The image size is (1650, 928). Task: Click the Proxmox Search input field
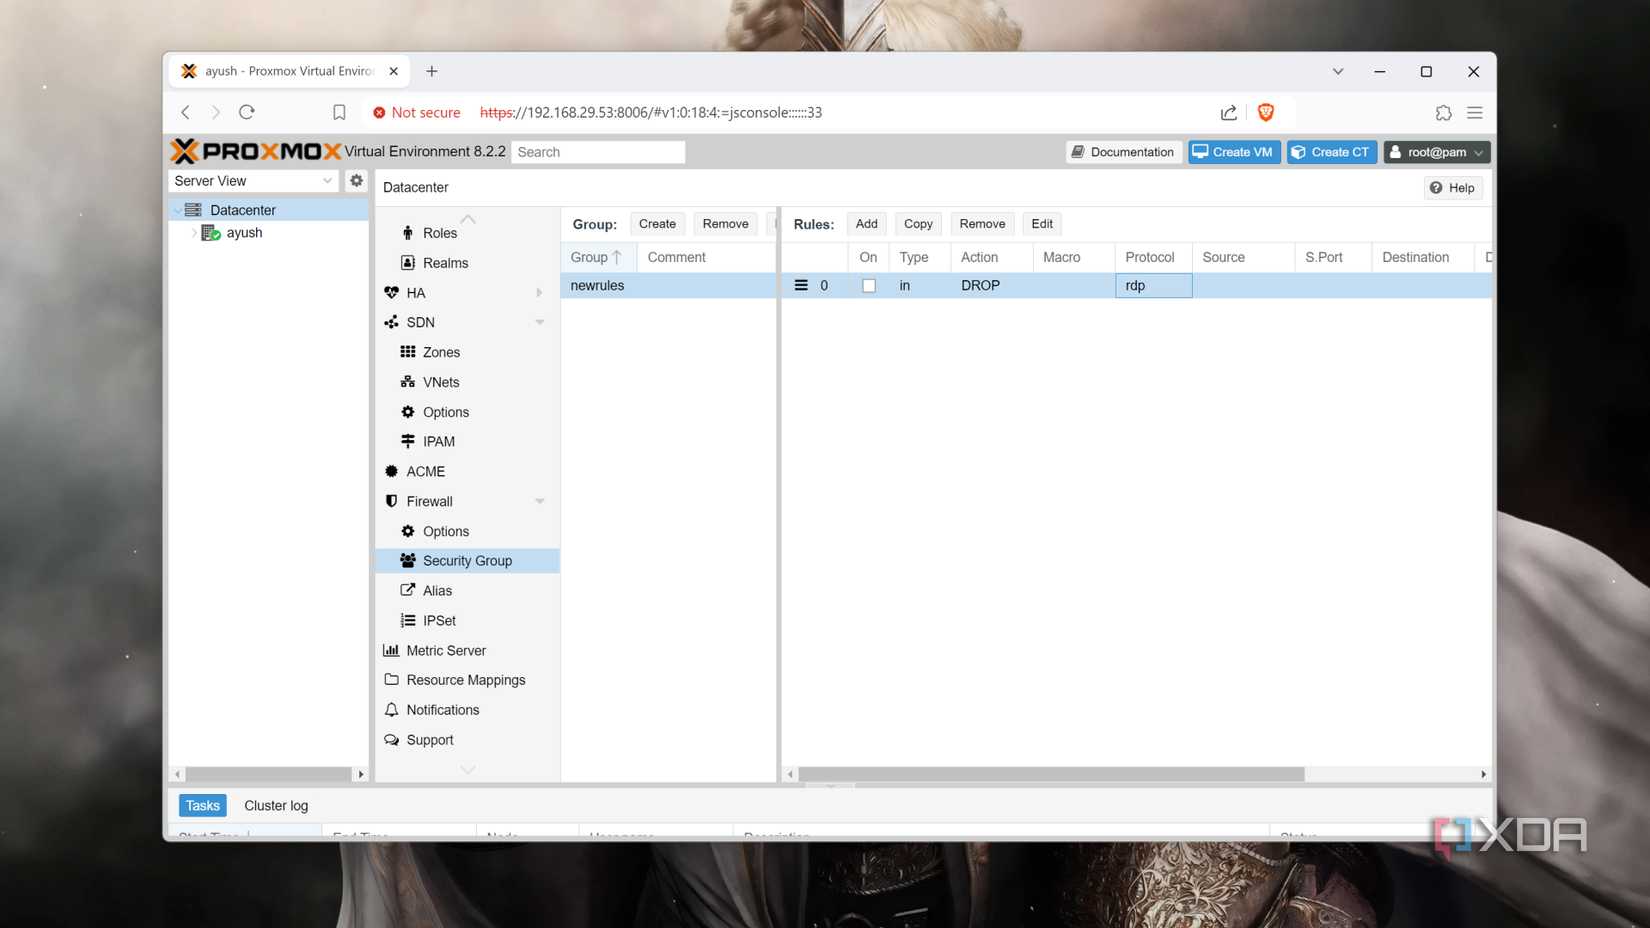597,152
